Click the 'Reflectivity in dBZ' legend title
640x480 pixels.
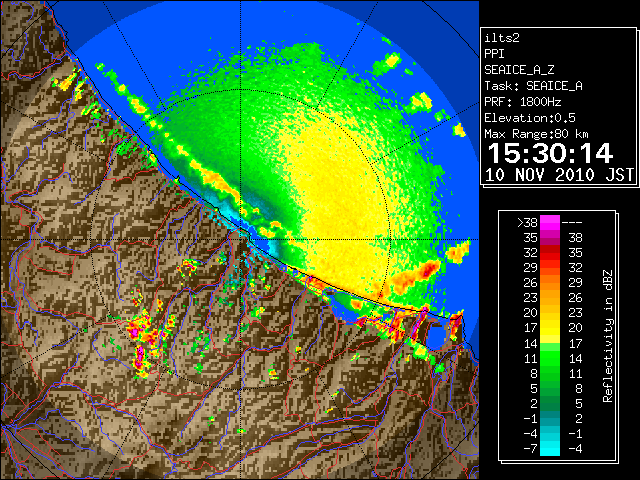click(607, 336)
